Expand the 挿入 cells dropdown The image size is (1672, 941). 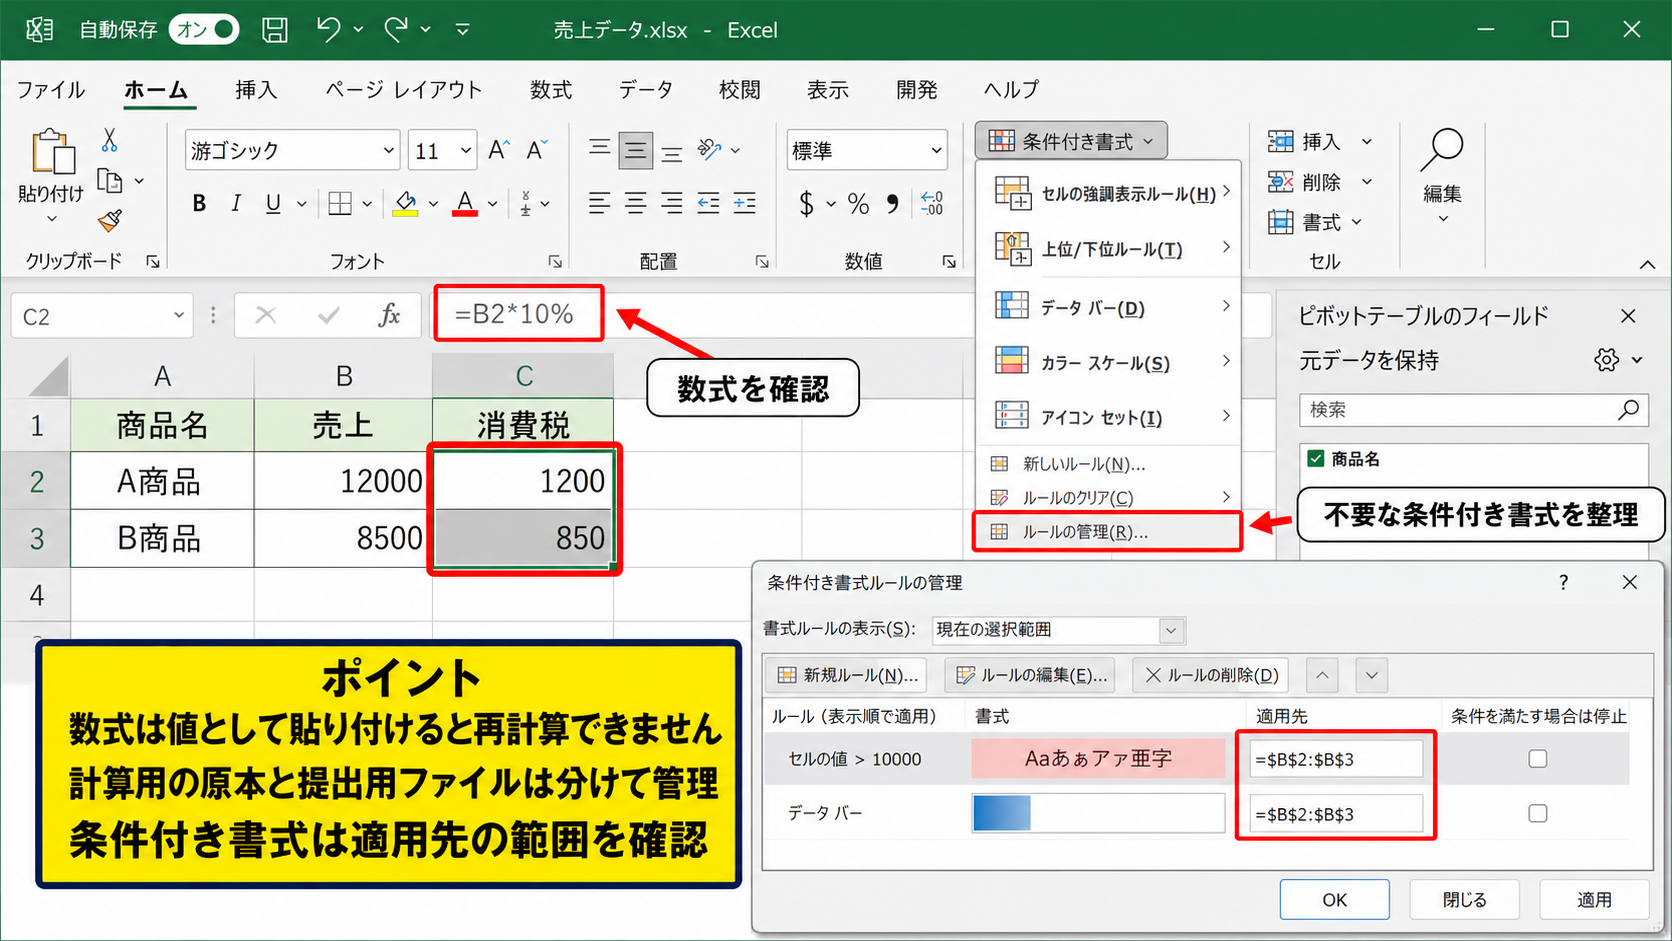coord(1367,142)
